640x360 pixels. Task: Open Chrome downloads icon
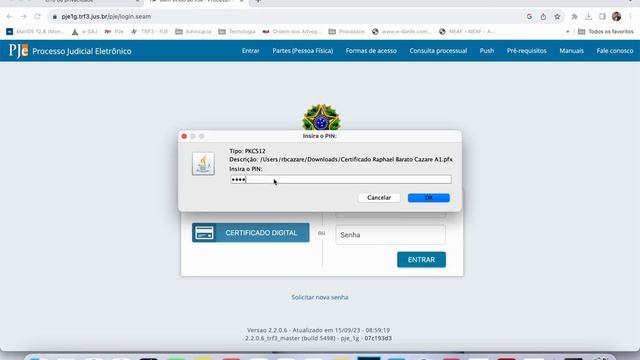[x=589, y=16]
